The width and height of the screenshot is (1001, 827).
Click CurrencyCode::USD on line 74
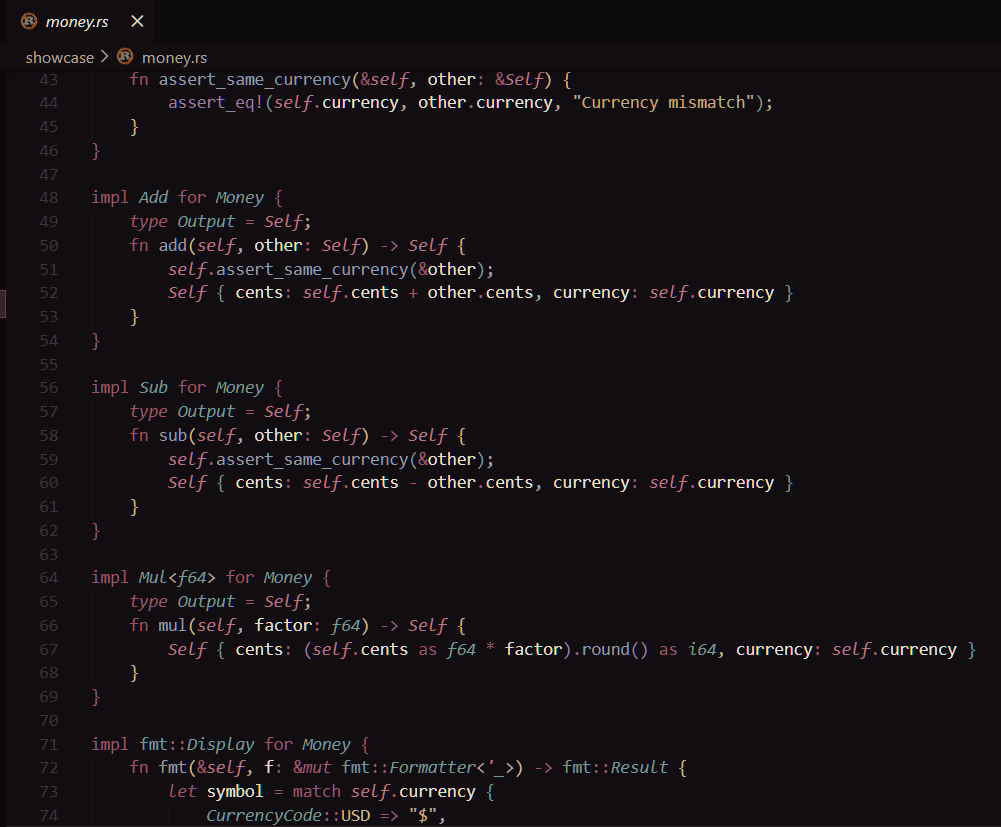pyautogui.click(x=288, y=816)
